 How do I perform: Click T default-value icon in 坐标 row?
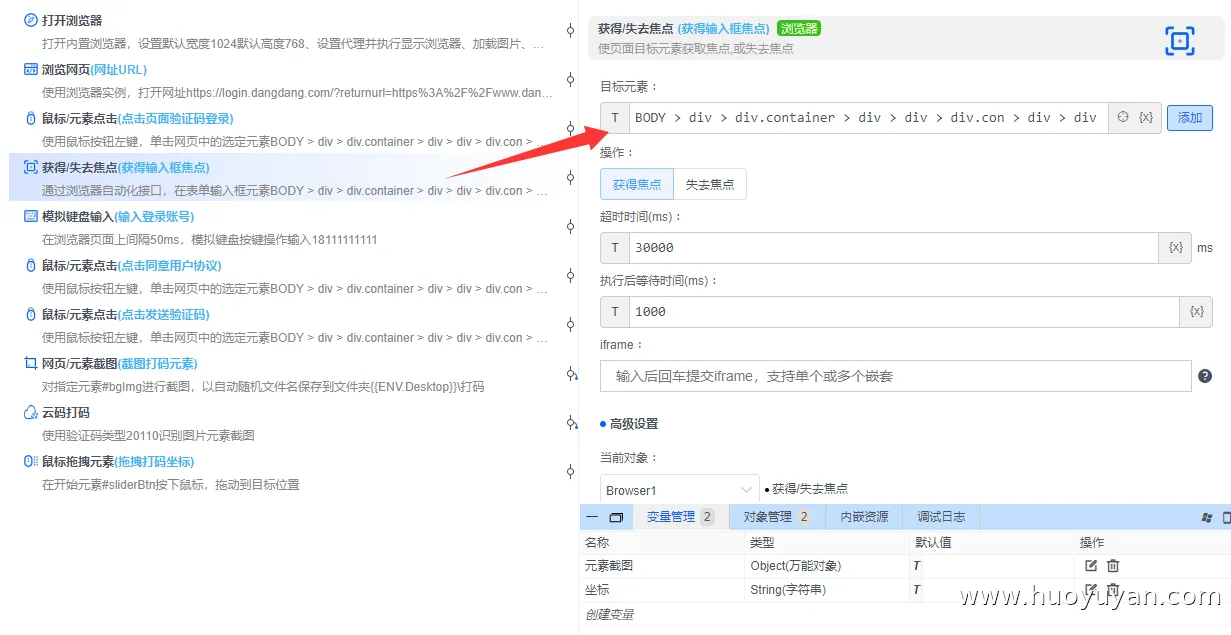[917, 590]
